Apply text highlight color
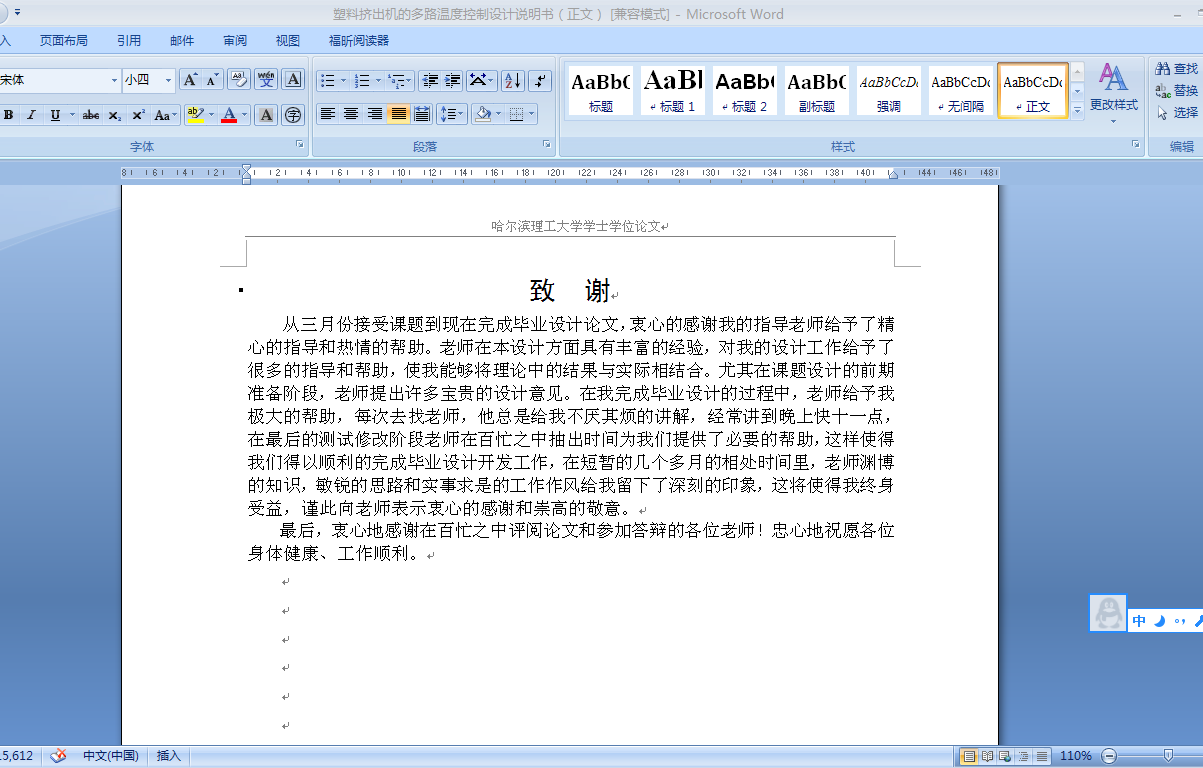This screenshot has height=768, width=1203. [x=196, y=115]
